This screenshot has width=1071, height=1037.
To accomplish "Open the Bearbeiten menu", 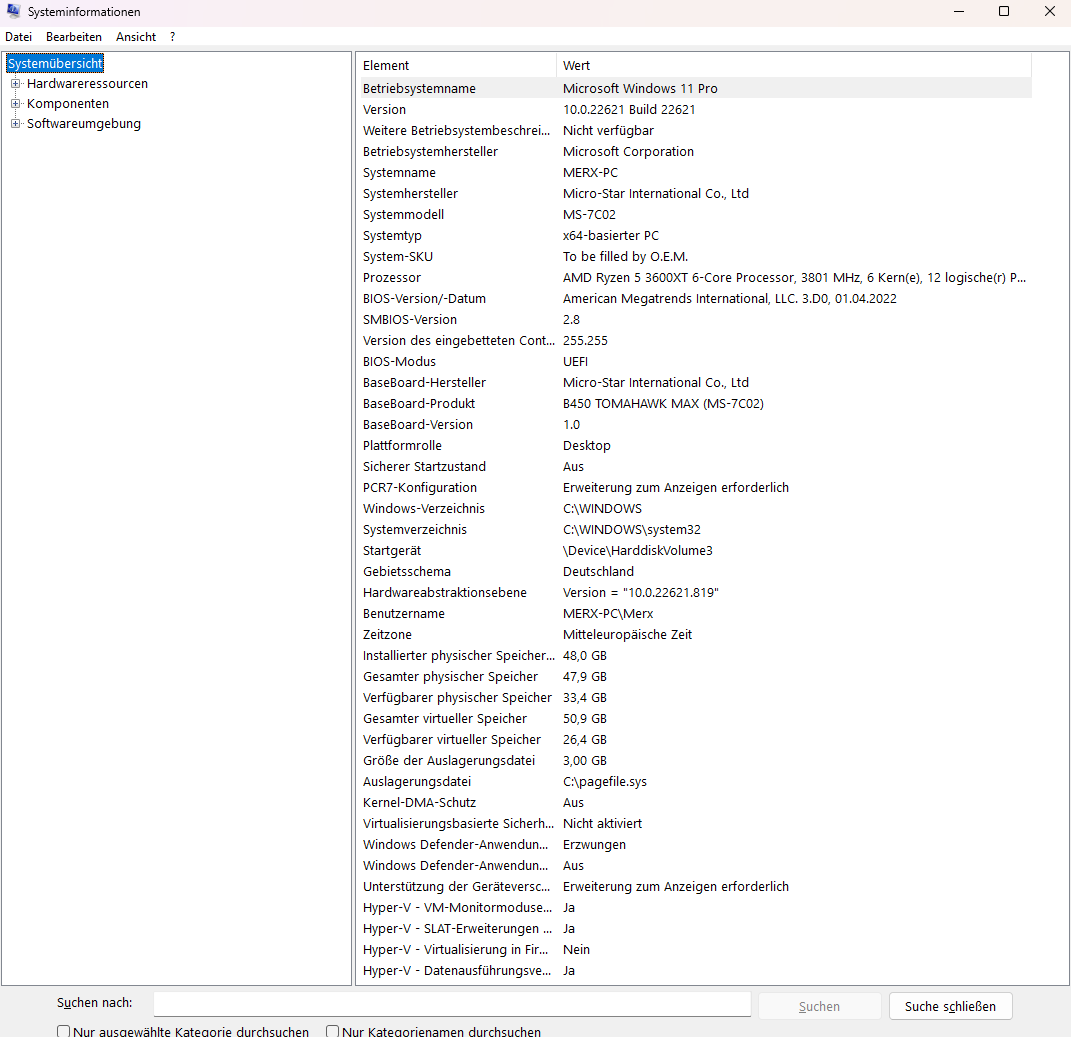I will pyautogui.click(x=74, y=37).
